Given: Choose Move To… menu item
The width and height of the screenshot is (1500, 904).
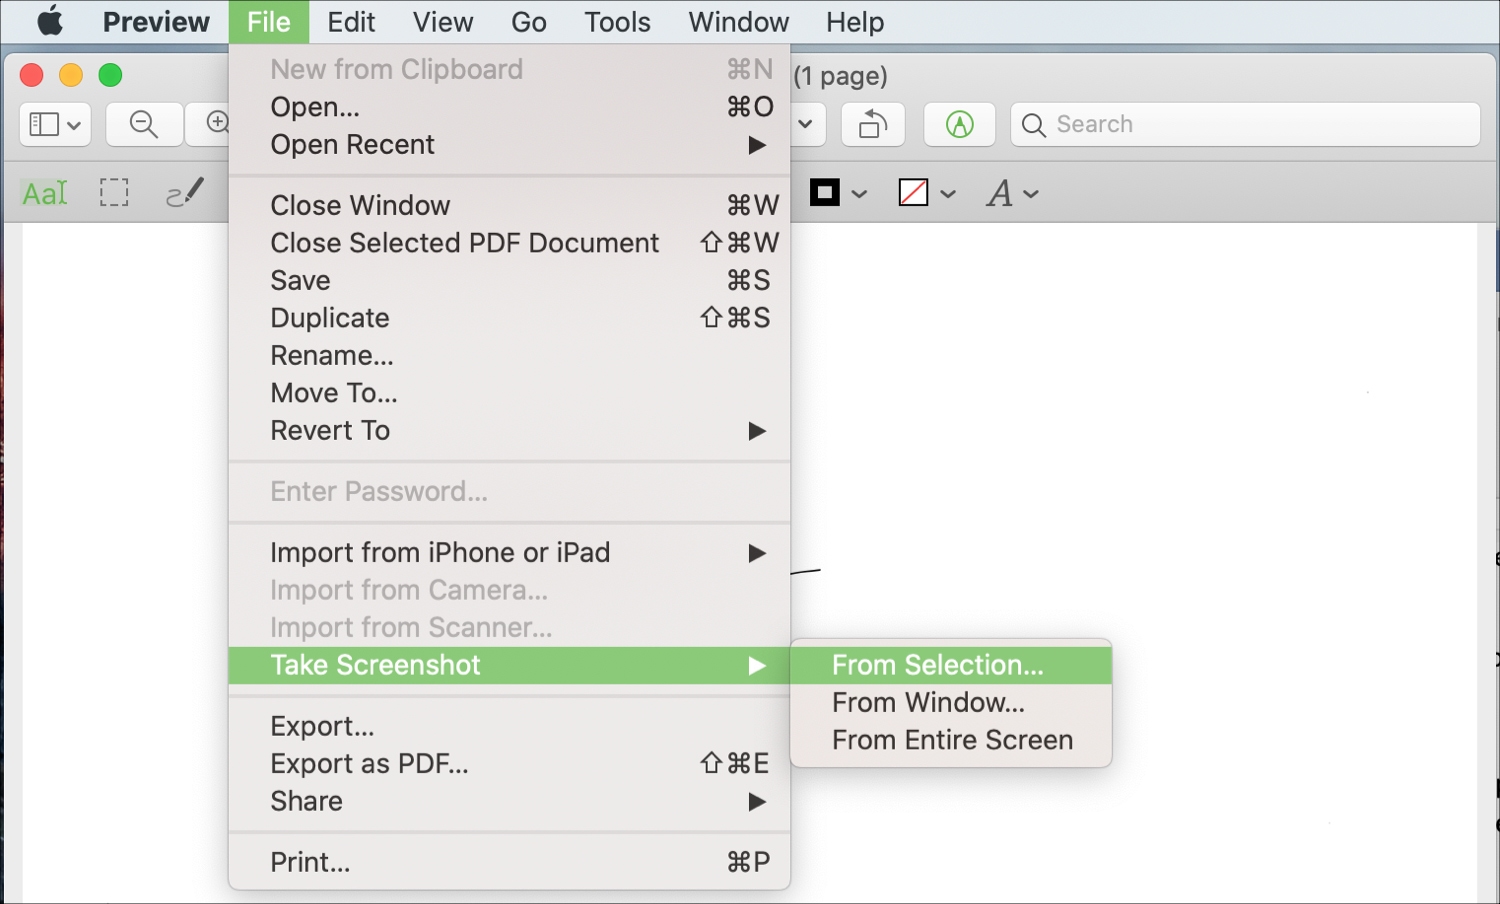Looking at the screenshot, I should coord(509,393).
